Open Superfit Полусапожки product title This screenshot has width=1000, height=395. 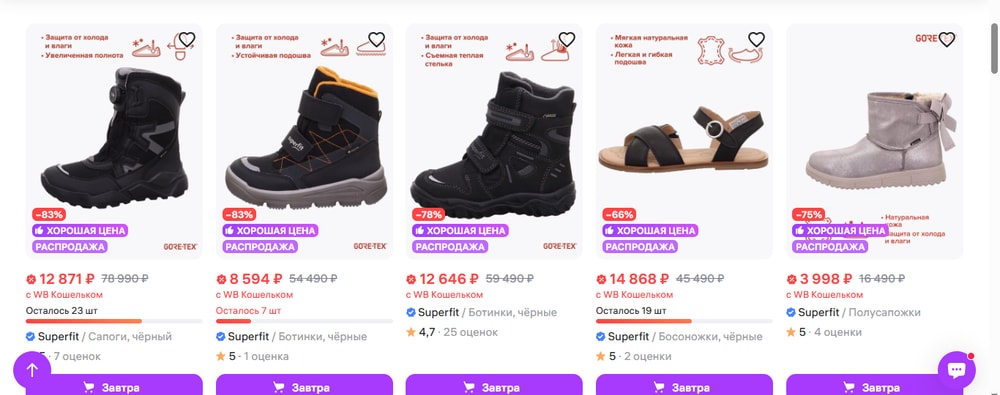[x=853, y=313]
